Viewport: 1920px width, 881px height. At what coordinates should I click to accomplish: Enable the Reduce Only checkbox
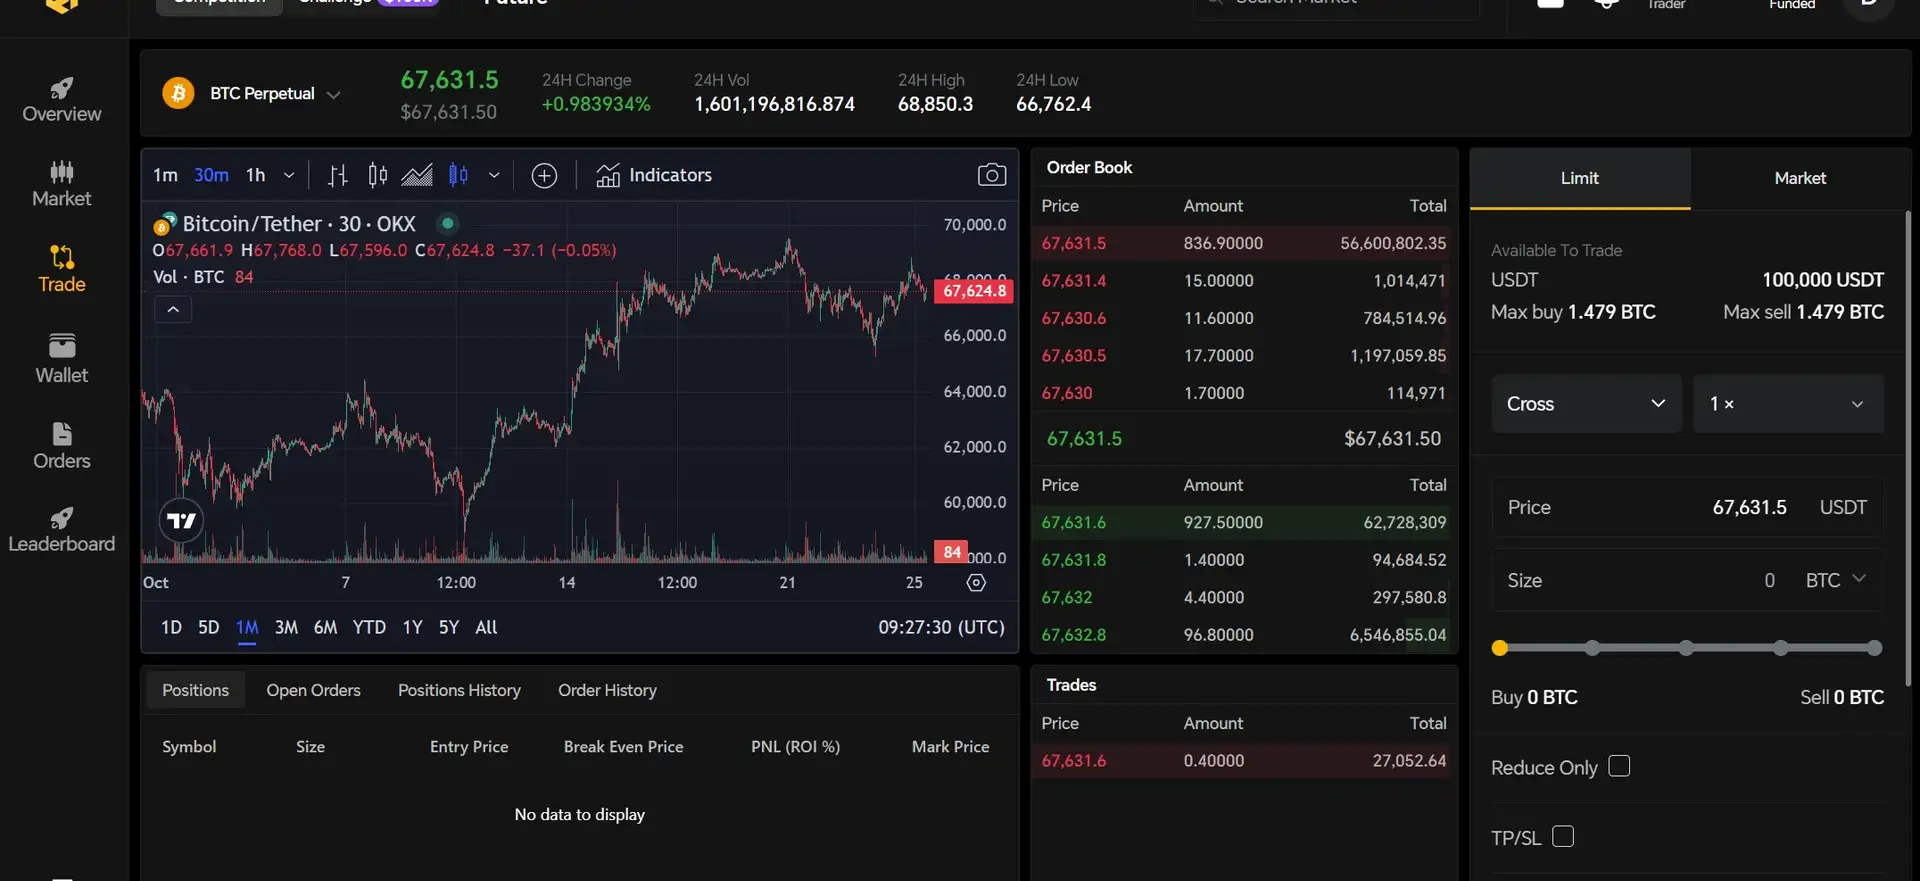tap(1619, 766)
